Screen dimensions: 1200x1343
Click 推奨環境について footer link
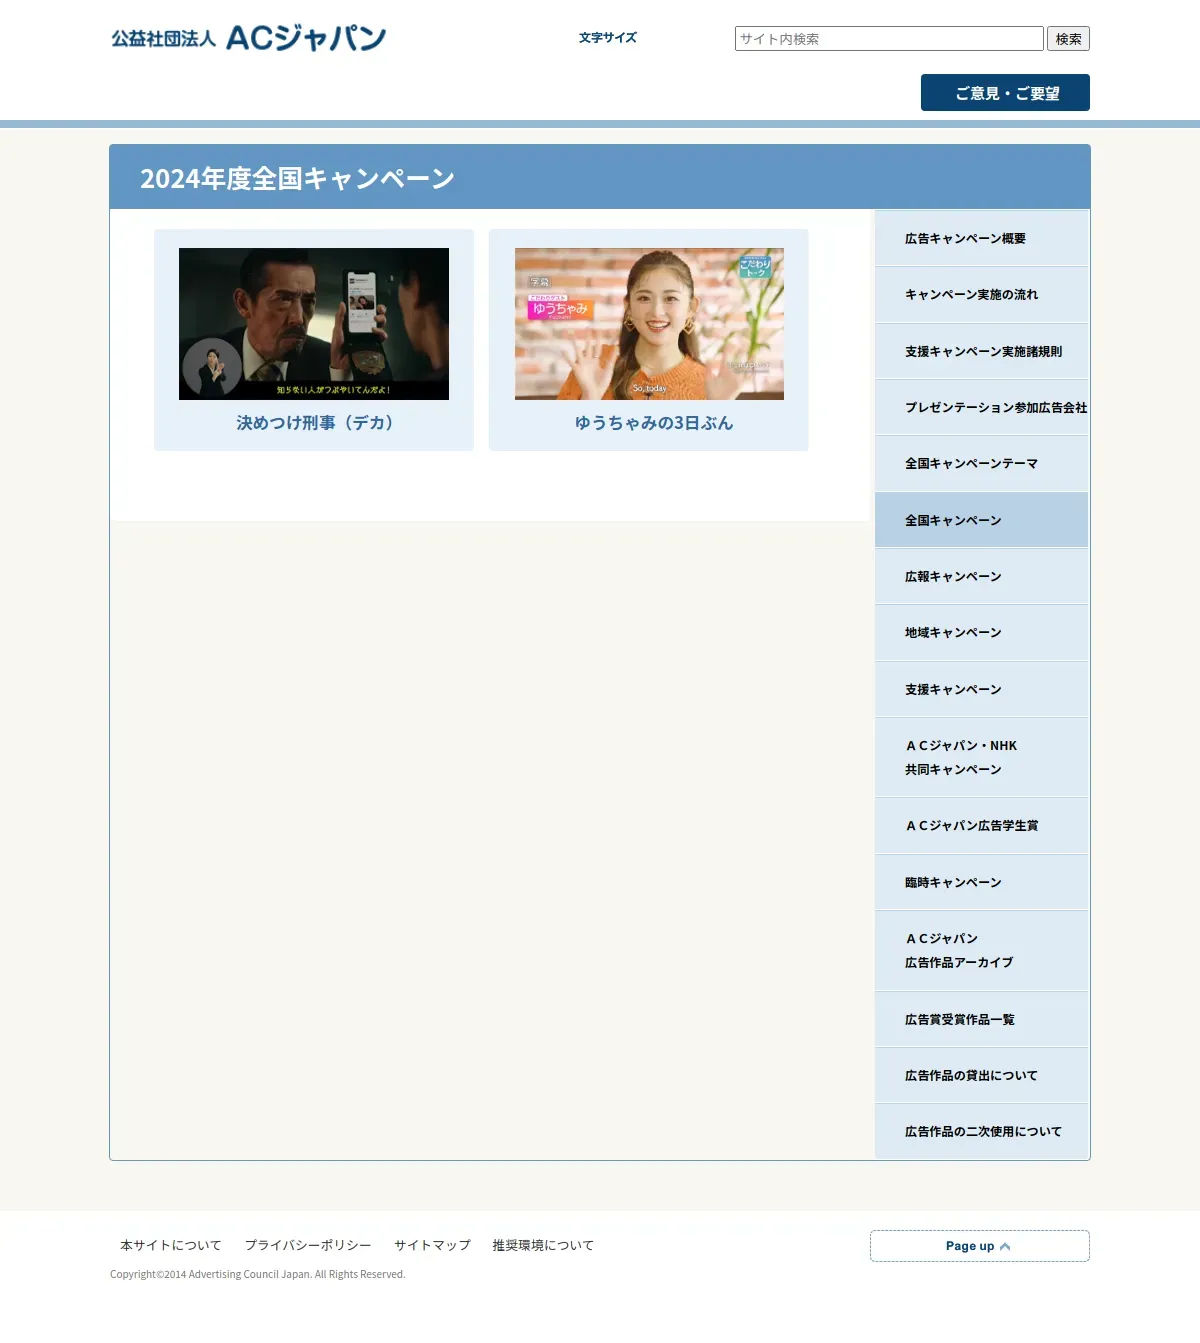coord(543,1245)
